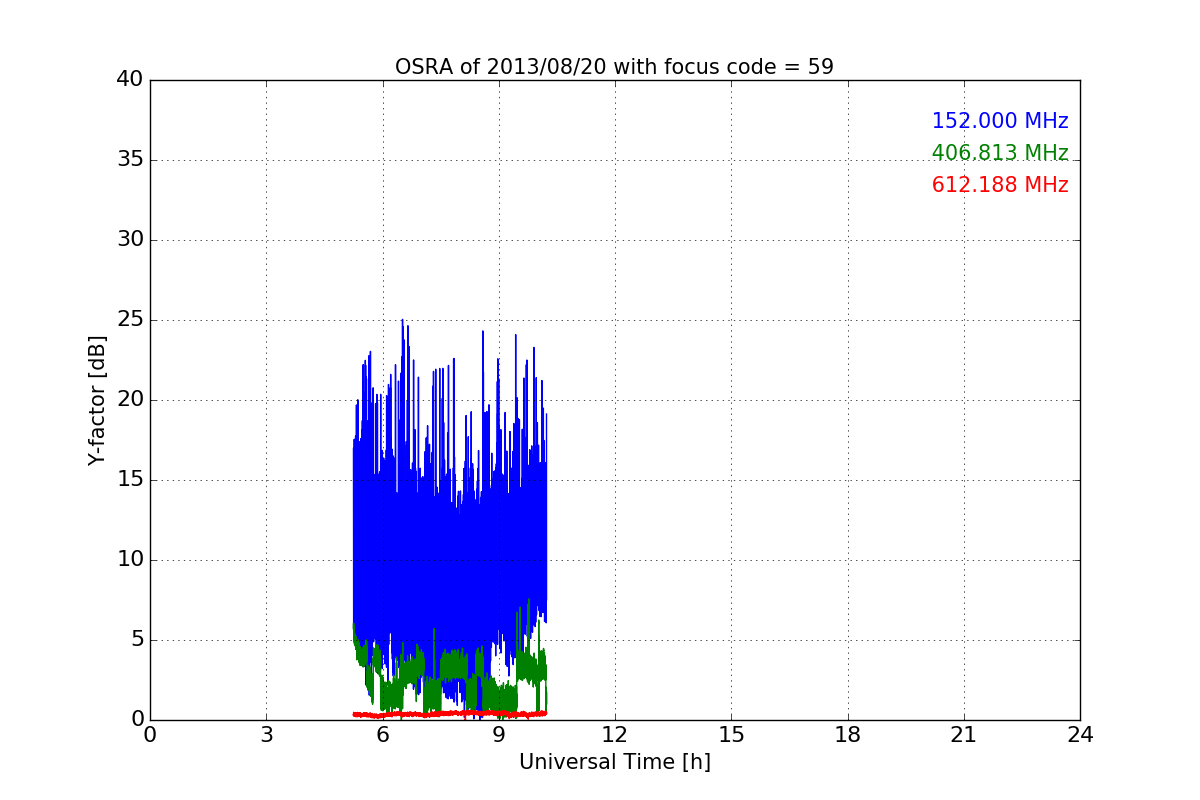Click the x-axis tick label '21'
Screen dimensions: 1200x800
tap(964, 734)
